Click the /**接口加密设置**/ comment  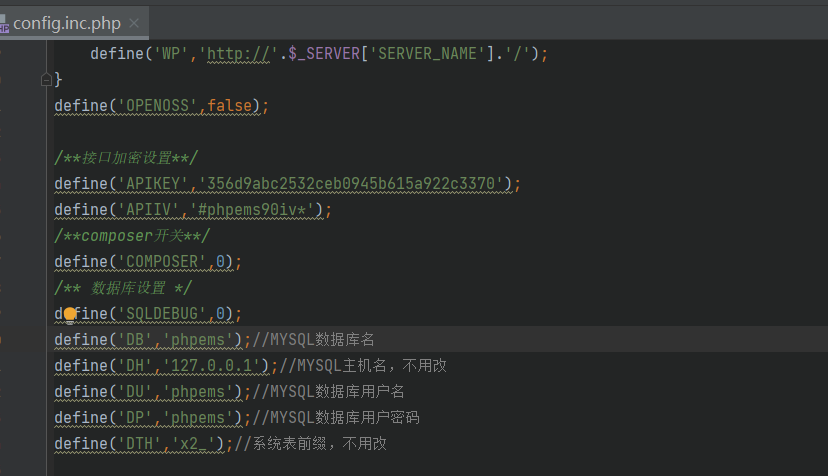click(x=126, y=157)
